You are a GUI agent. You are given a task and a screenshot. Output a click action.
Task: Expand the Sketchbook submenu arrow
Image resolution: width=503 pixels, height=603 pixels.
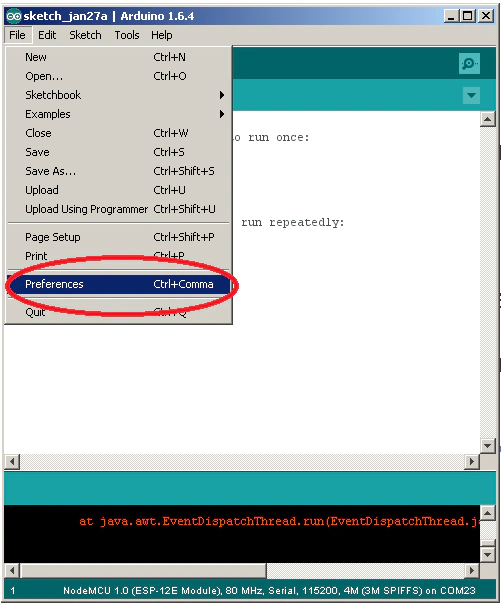click(222, 95)
